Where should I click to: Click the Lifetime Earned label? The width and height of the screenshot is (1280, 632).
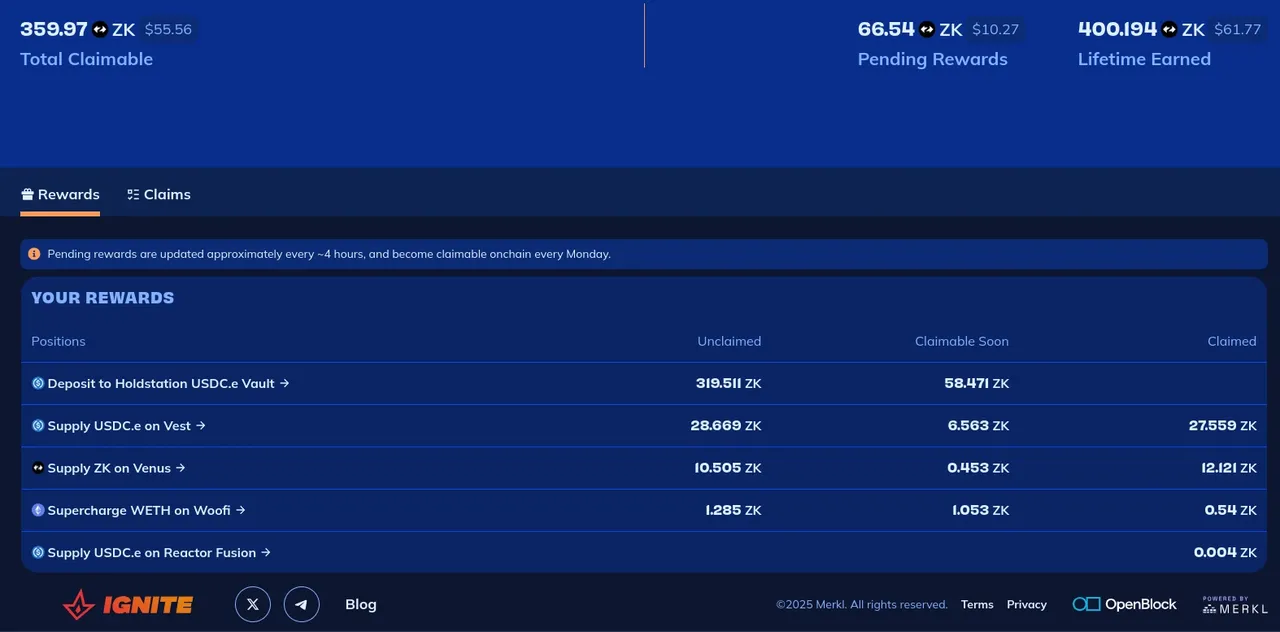click(x=1144, y=59)
